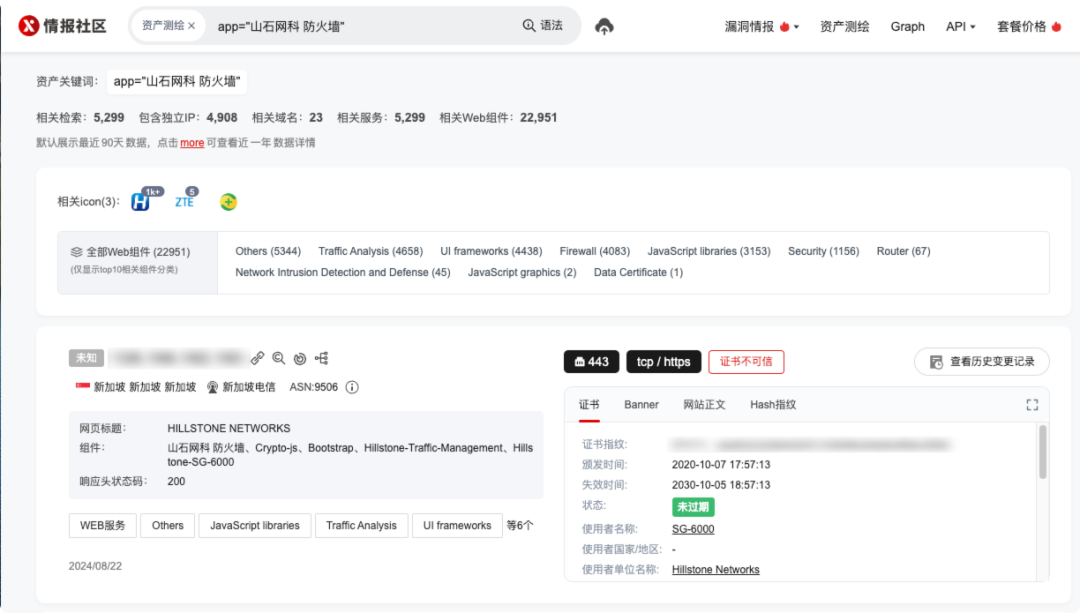The height and width of the screenshot is (613, 1080).
Task: Switch to the 网站正文 tab
Action: [704, 405]
